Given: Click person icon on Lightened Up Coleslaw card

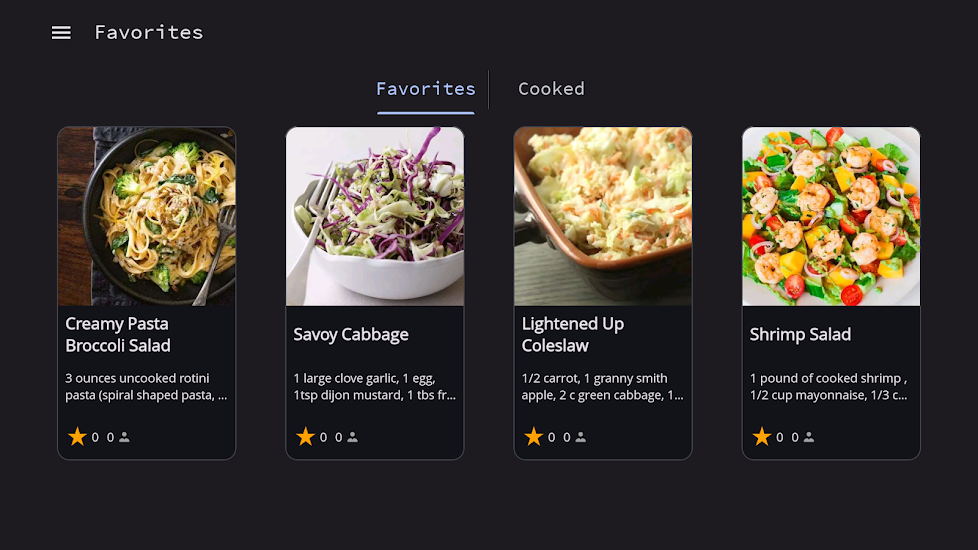Looking at the screenshot, I should [x=580, y=437].
